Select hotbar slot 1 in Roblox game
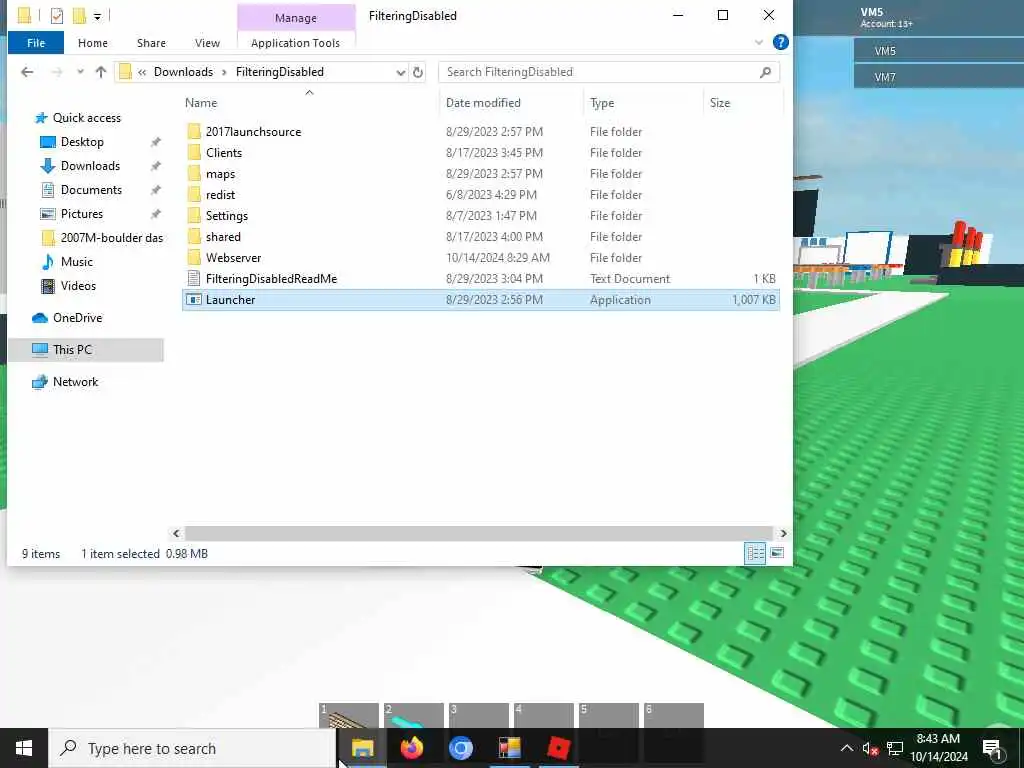This screenshot has height=768, width=1024. (x=349, y=716)
